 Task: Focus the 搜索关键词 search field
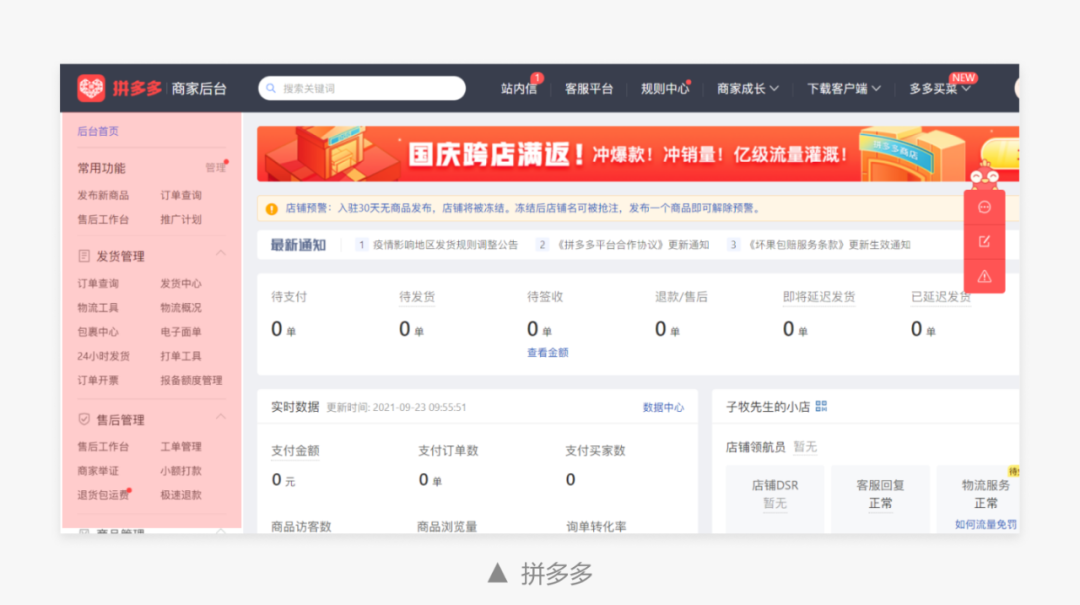[x=362, y=88]
